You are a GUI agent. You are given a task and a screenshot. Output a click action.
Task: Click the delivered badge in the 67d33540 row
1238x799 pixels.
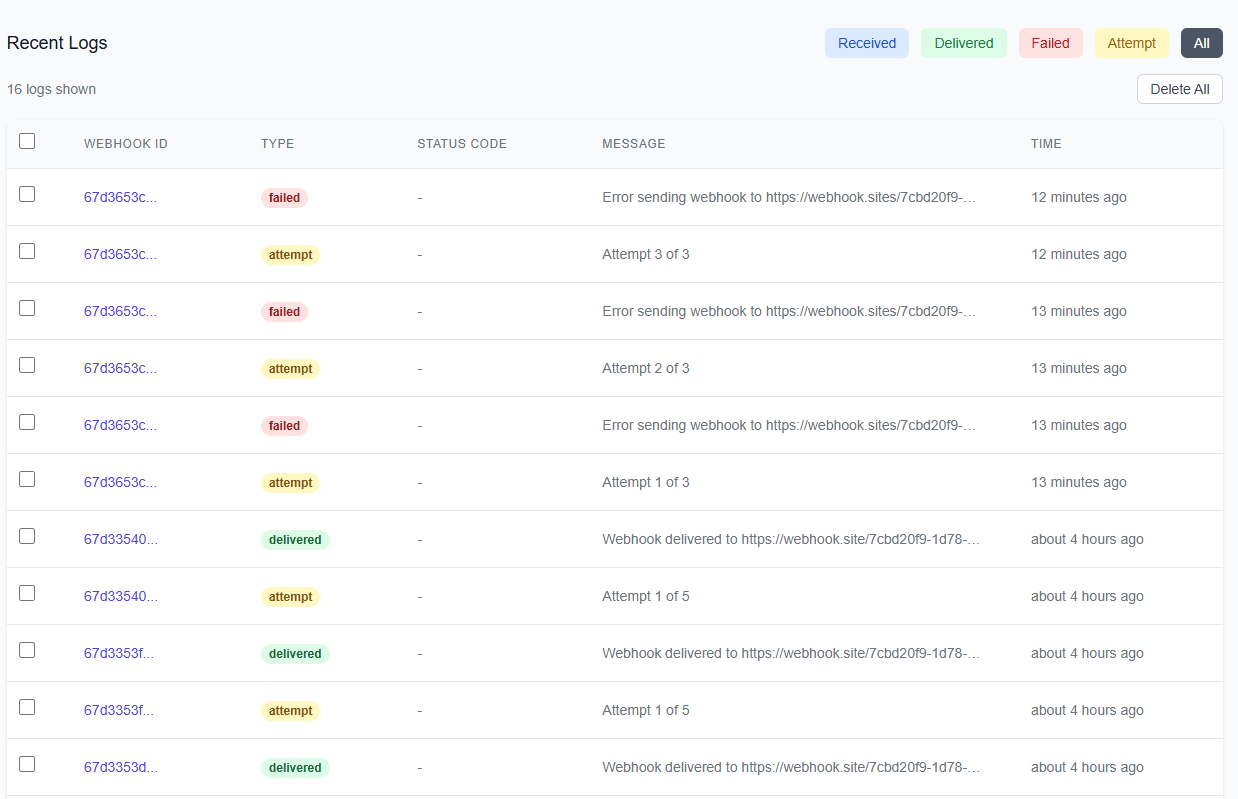coord(295,540)
